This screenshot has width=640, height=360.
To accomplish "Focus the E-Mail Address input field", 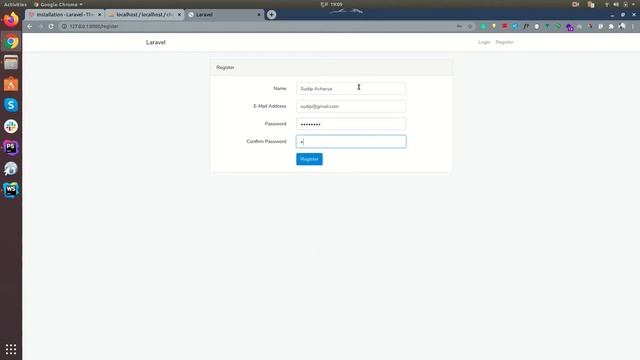I will pyautogui.click(x=351, y=106).
